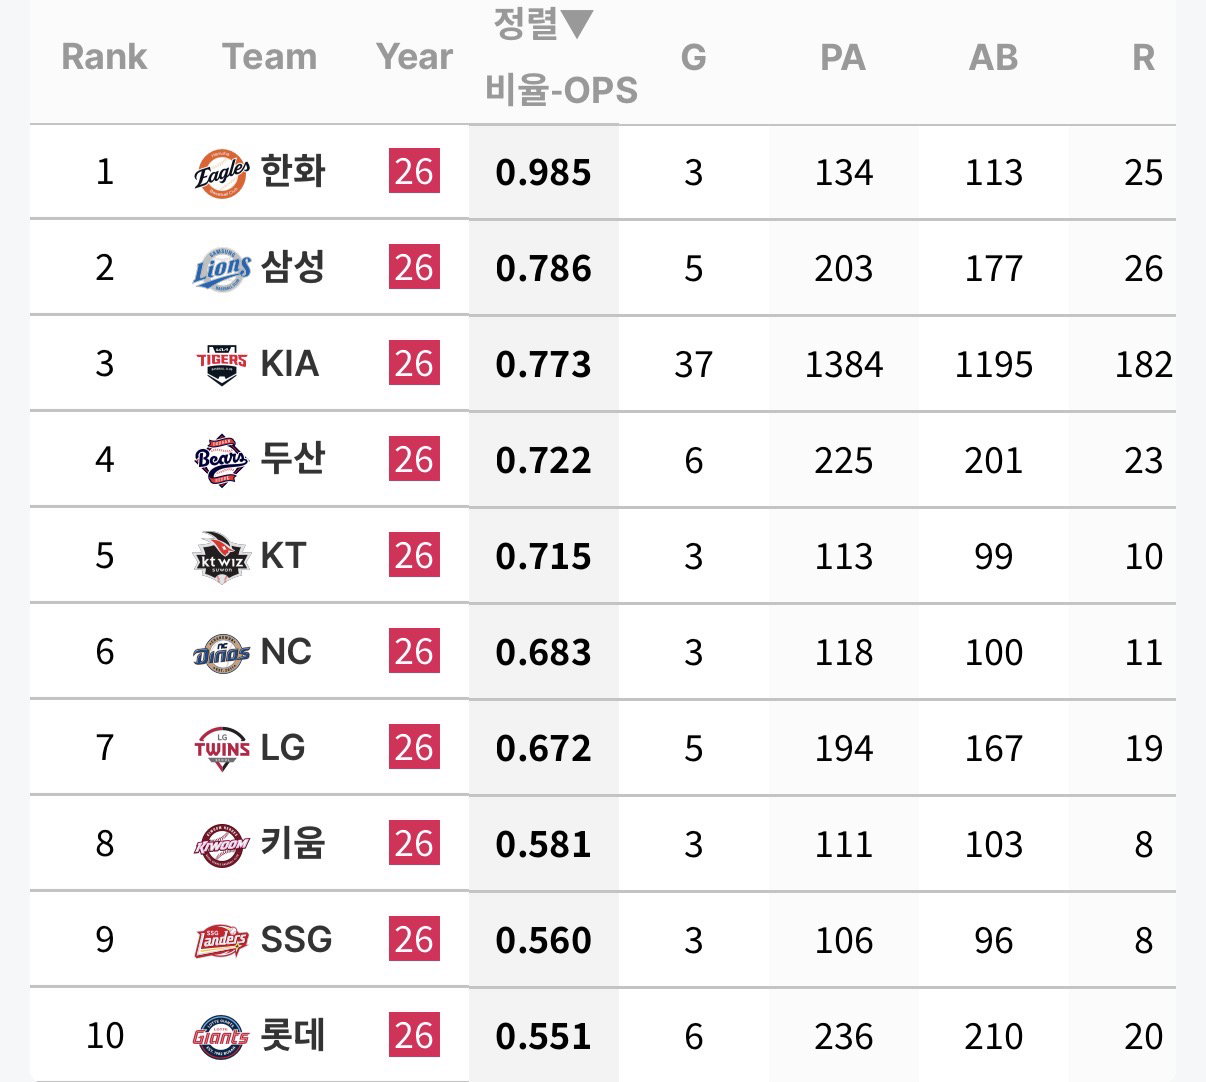Open the 롯데 team name link

(293, 1035)
